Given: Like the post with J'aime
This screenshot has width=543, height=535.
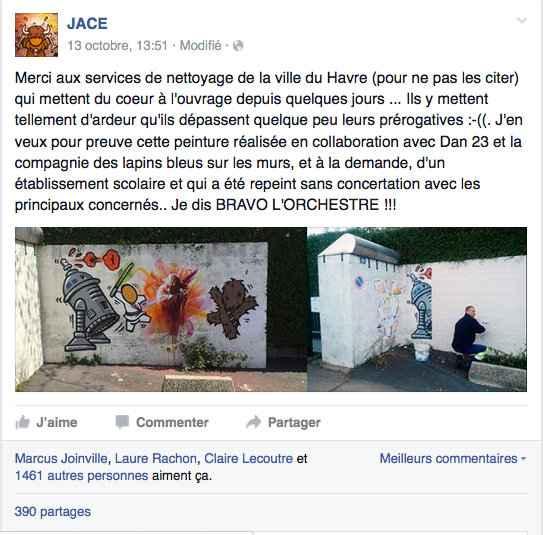Looking at the screenshot, I should coord(47,422).
